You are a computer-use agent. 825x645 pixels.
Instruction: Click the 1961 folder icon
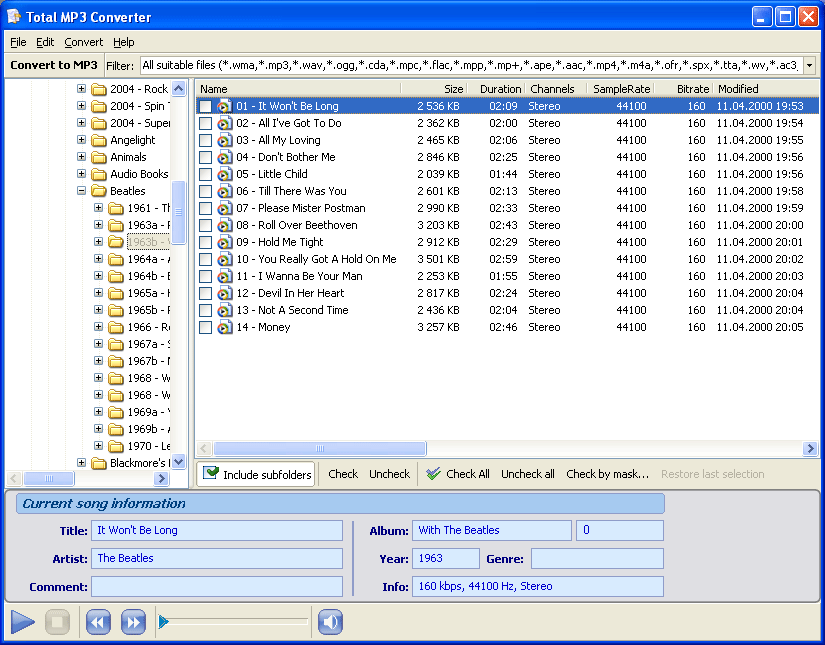(116, 208)
